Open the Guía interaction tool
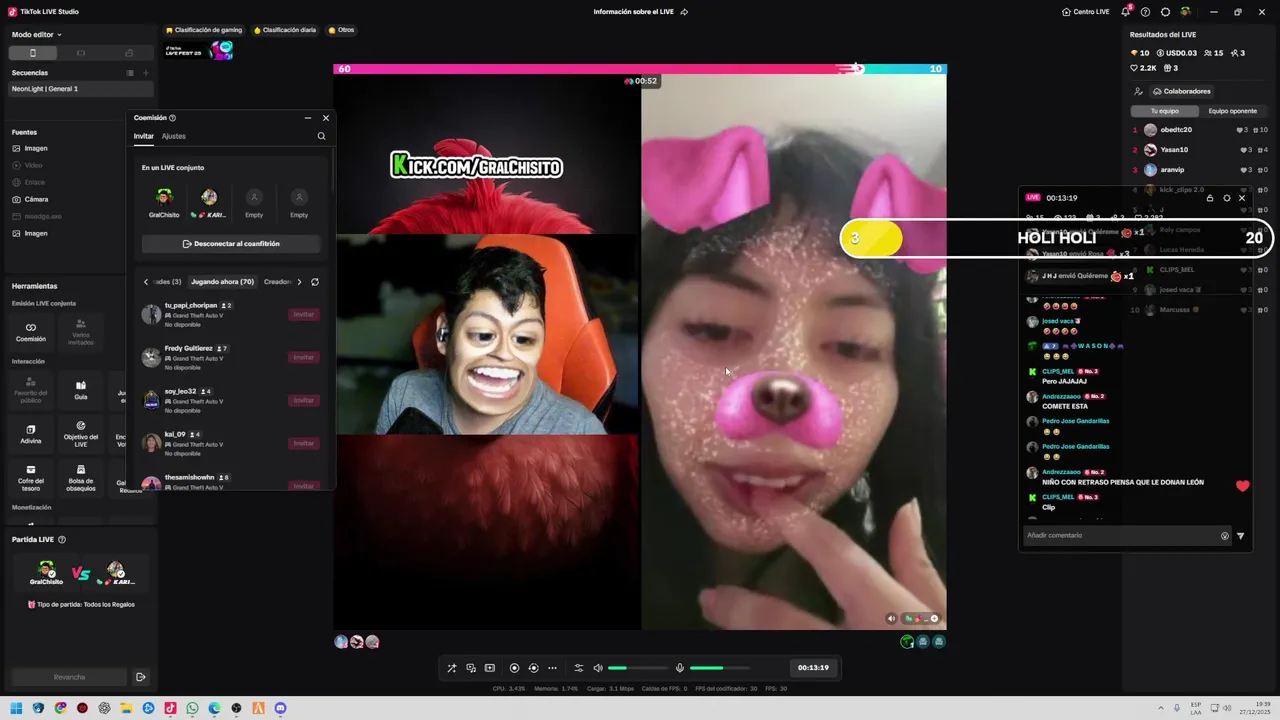This screenshot has height=720, width=1280. 81,390
